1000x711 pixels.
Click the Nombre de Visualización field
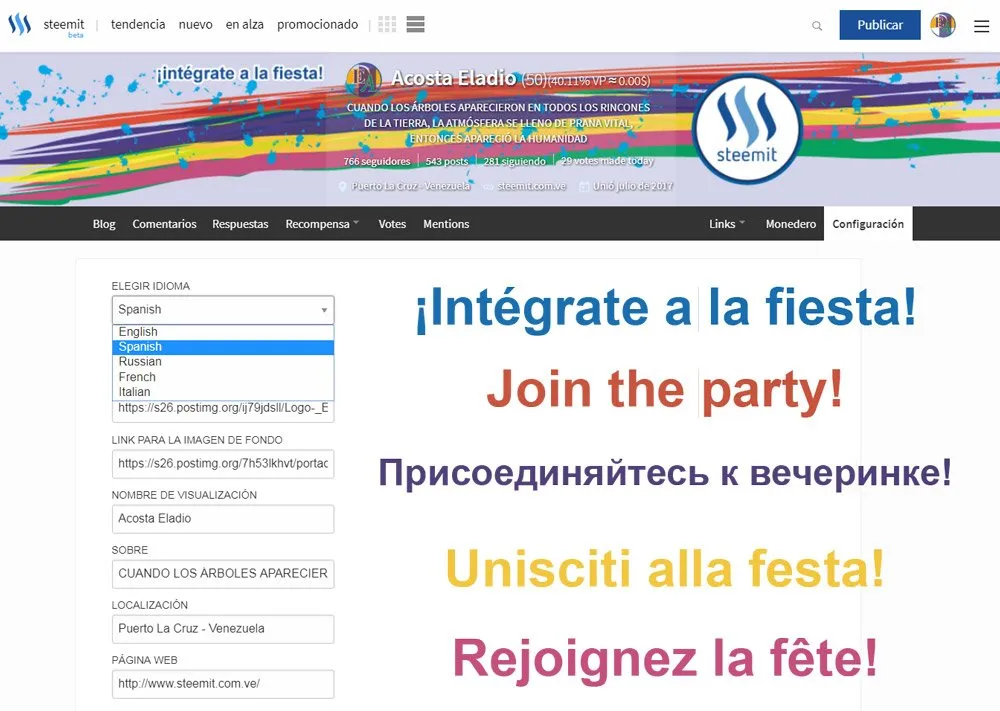click(x=223, y=519)
